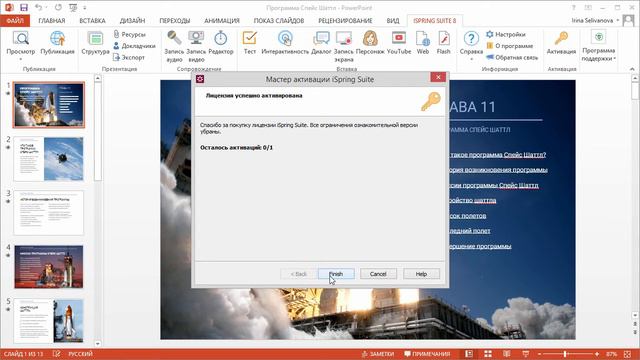Screen dimensions: 640x360
Task: Select slide 1 thumbnail
Action: click(49, 105)
